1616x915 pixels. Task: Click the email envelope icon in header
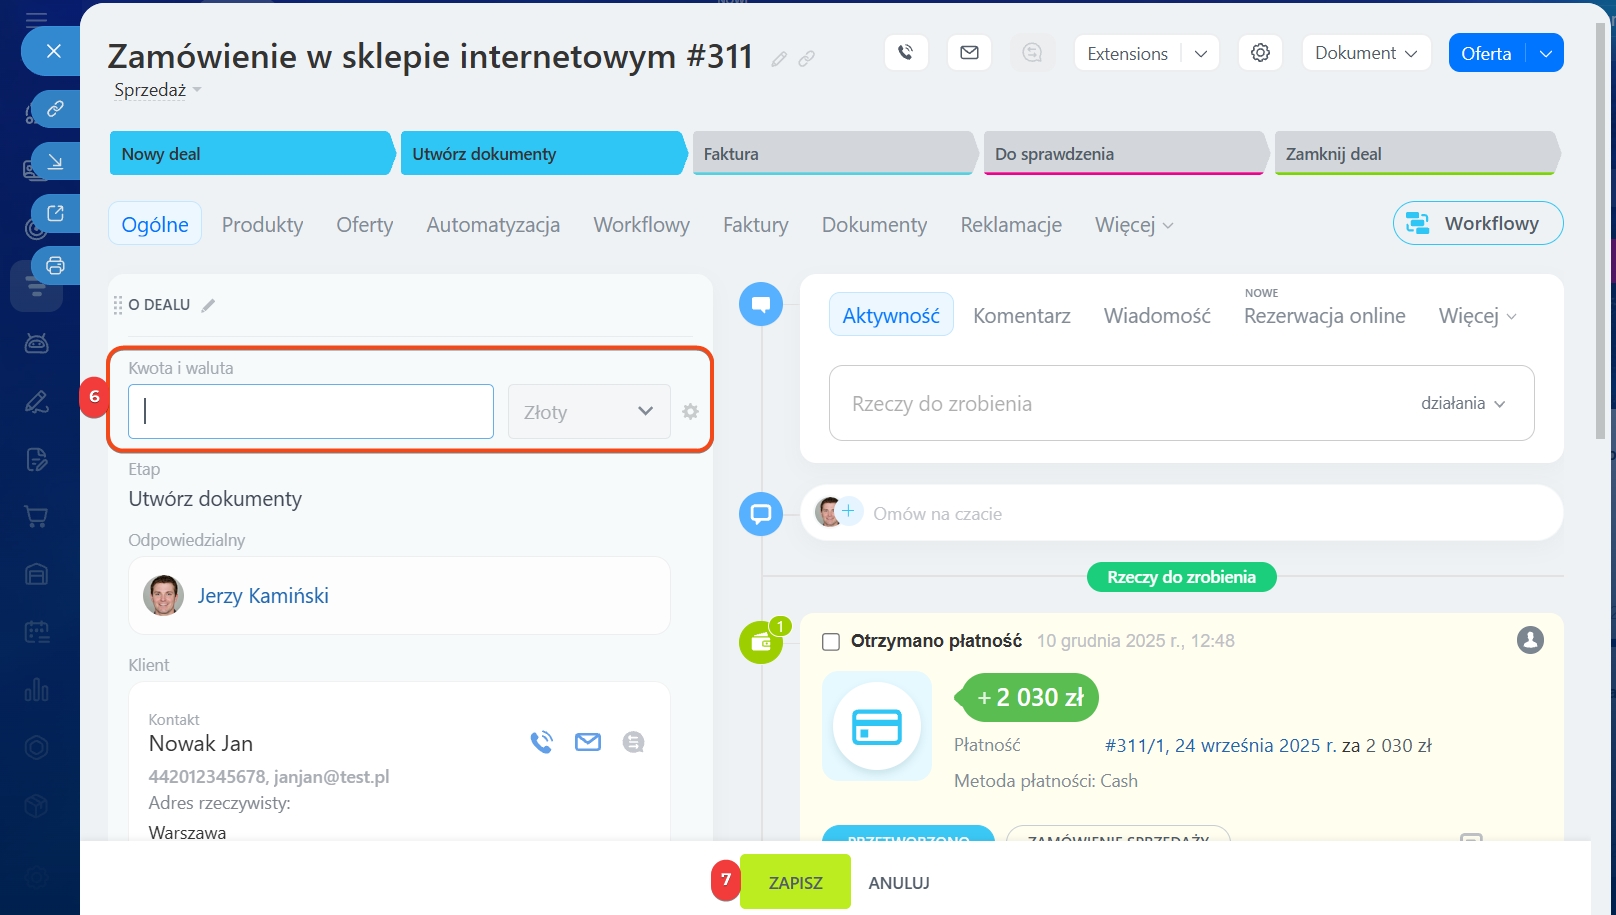(x=969, y=53)
